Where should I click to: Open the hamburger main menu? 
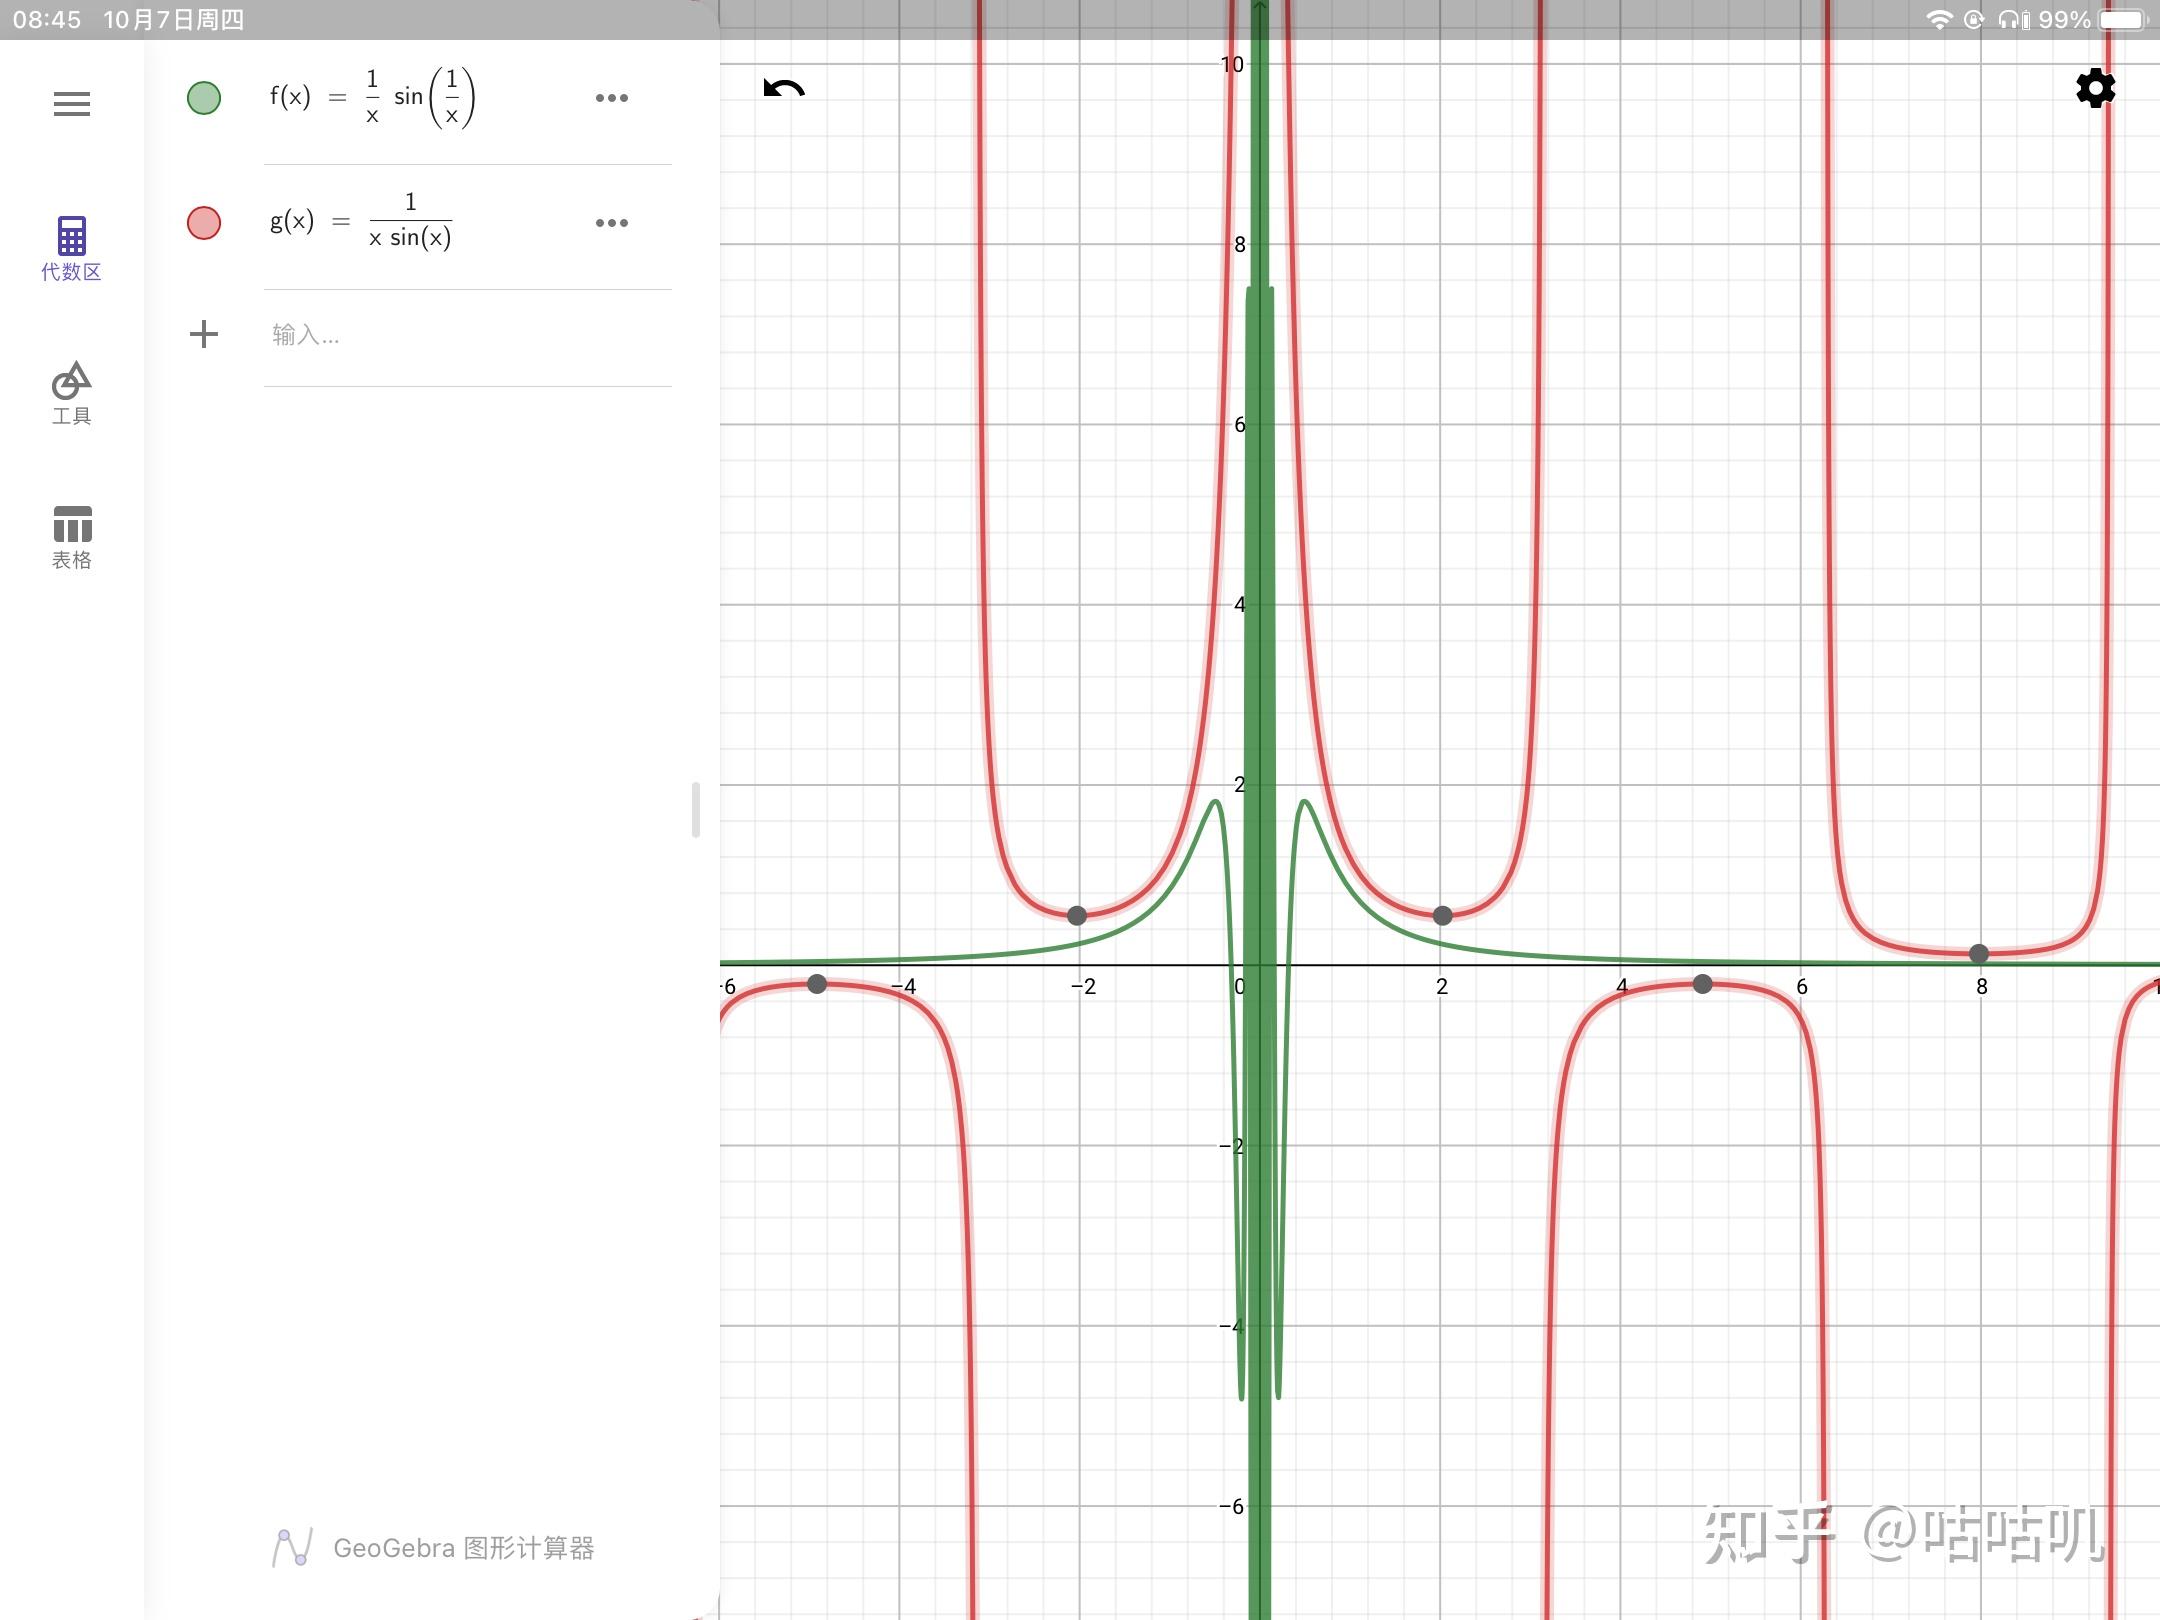pos(72,103)
